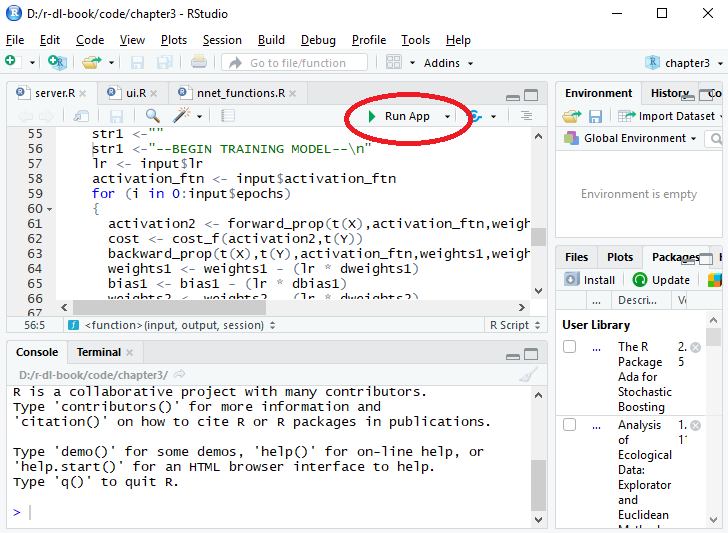Switch to the nnet_functions.R tab
The height and width of the screenshot is (533, 728).
[240, 93]
